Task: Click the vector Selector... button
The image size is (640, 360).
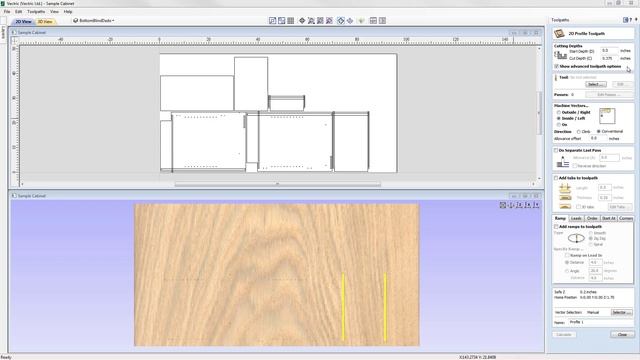Action: 621,312
